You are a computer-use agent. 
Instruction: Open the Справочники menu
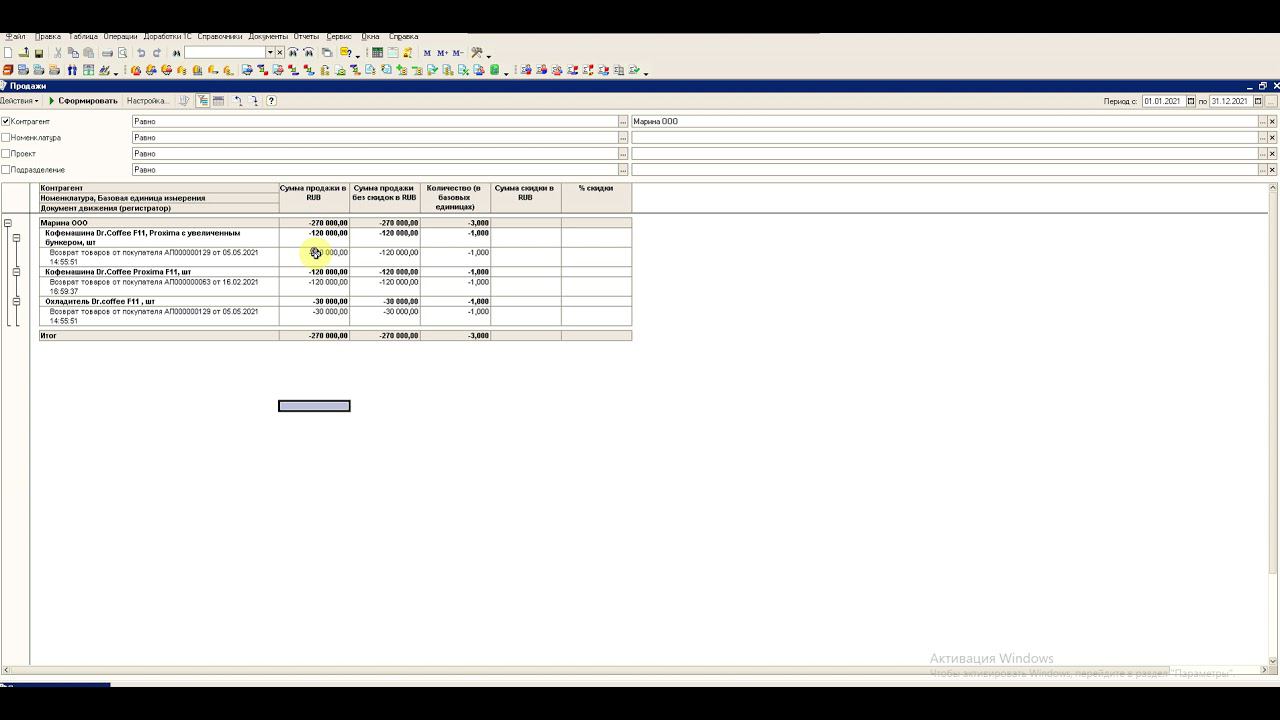(219, 36)
